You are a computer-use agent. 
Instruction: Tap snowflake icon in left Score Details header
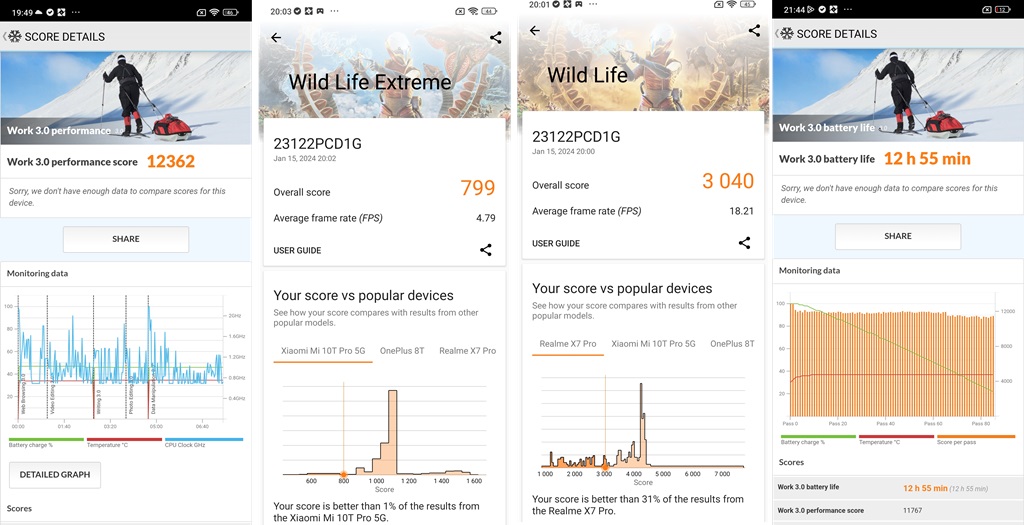(14, 37)
